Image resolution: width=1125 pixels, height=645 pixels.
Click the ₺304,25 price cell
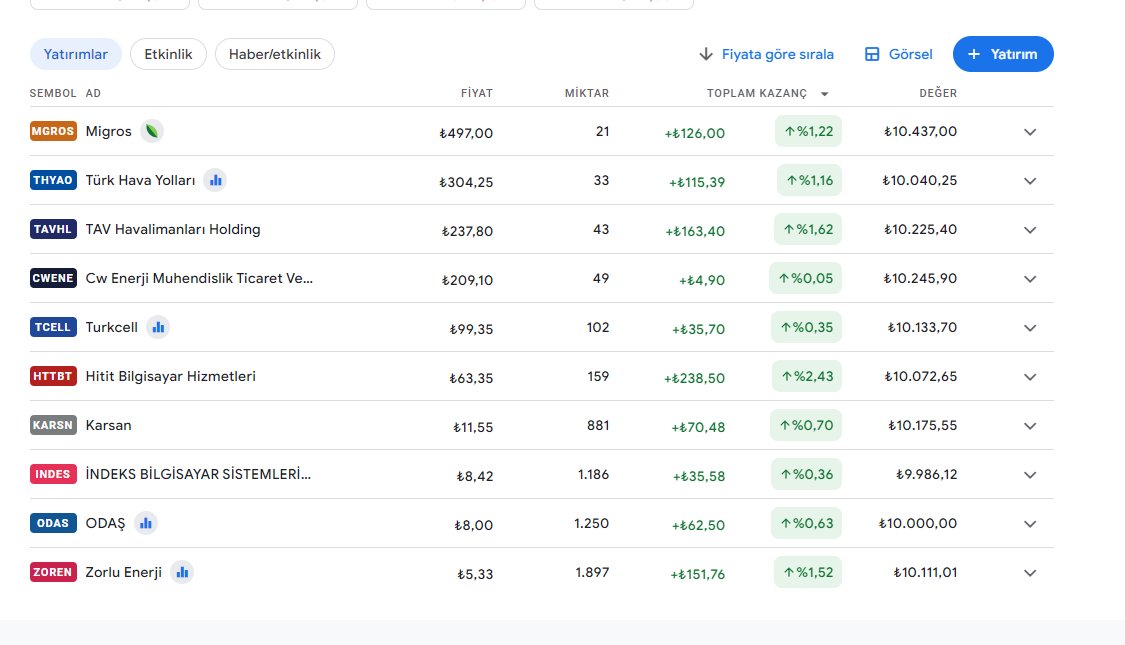pos(466,182)
